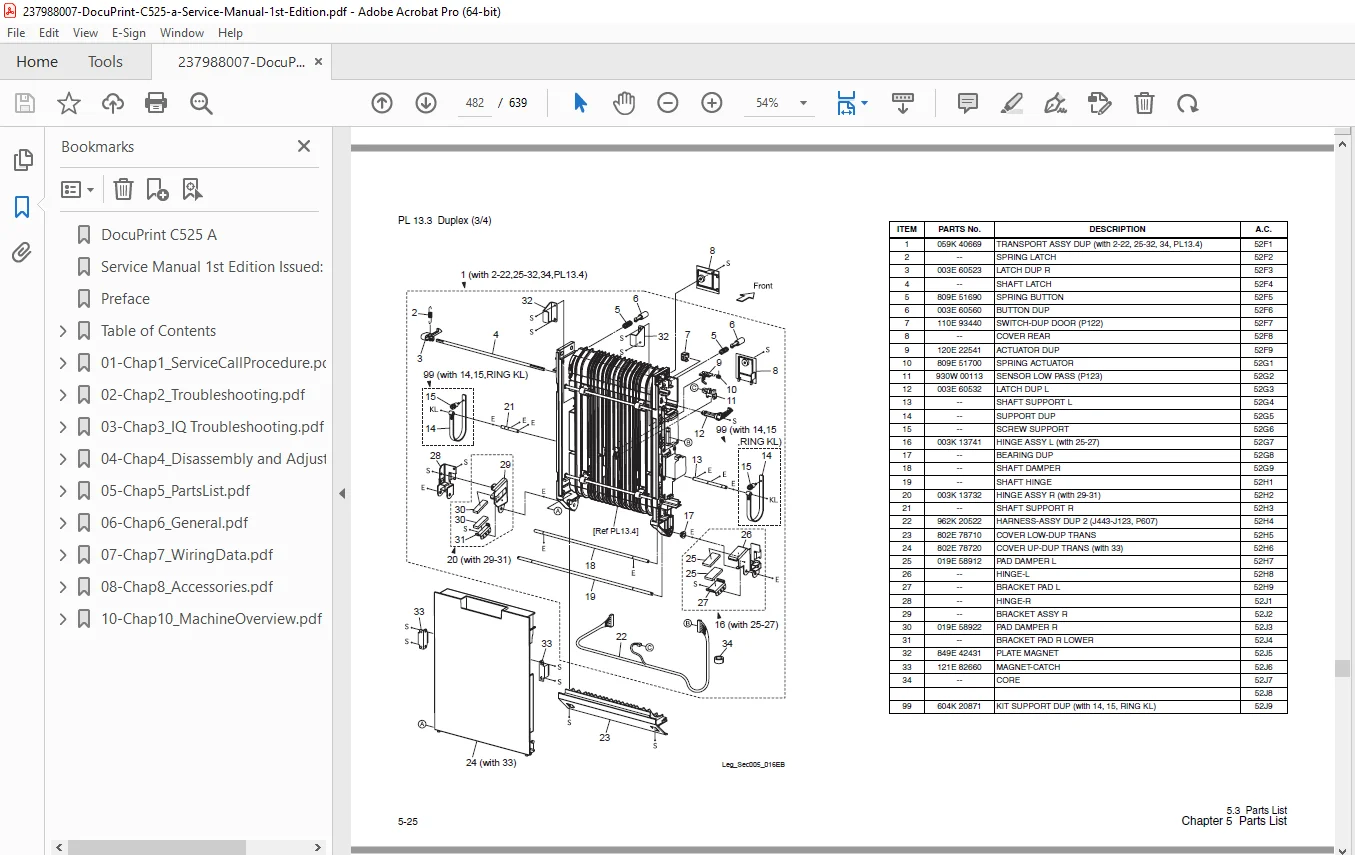The height and width of the screenshot is (855, 1355).
Task: Open the Edit menu
Action: click(49, 33)
